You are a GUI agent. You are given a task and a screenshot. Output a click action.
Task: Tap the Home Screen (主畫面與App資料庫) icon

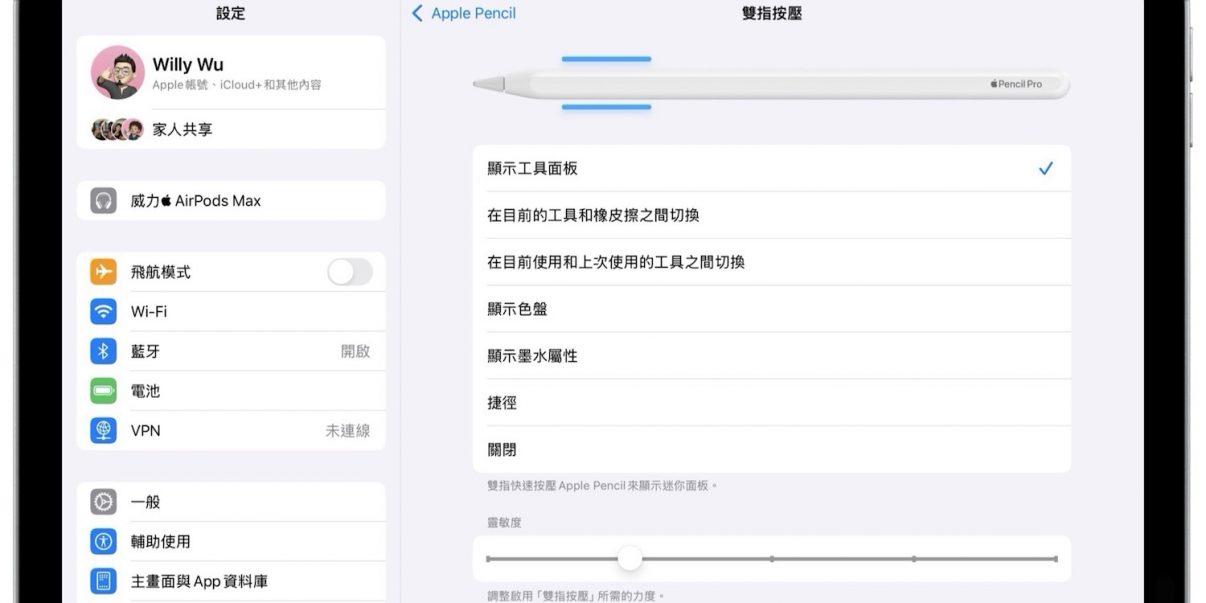click(x=104, y=581)
